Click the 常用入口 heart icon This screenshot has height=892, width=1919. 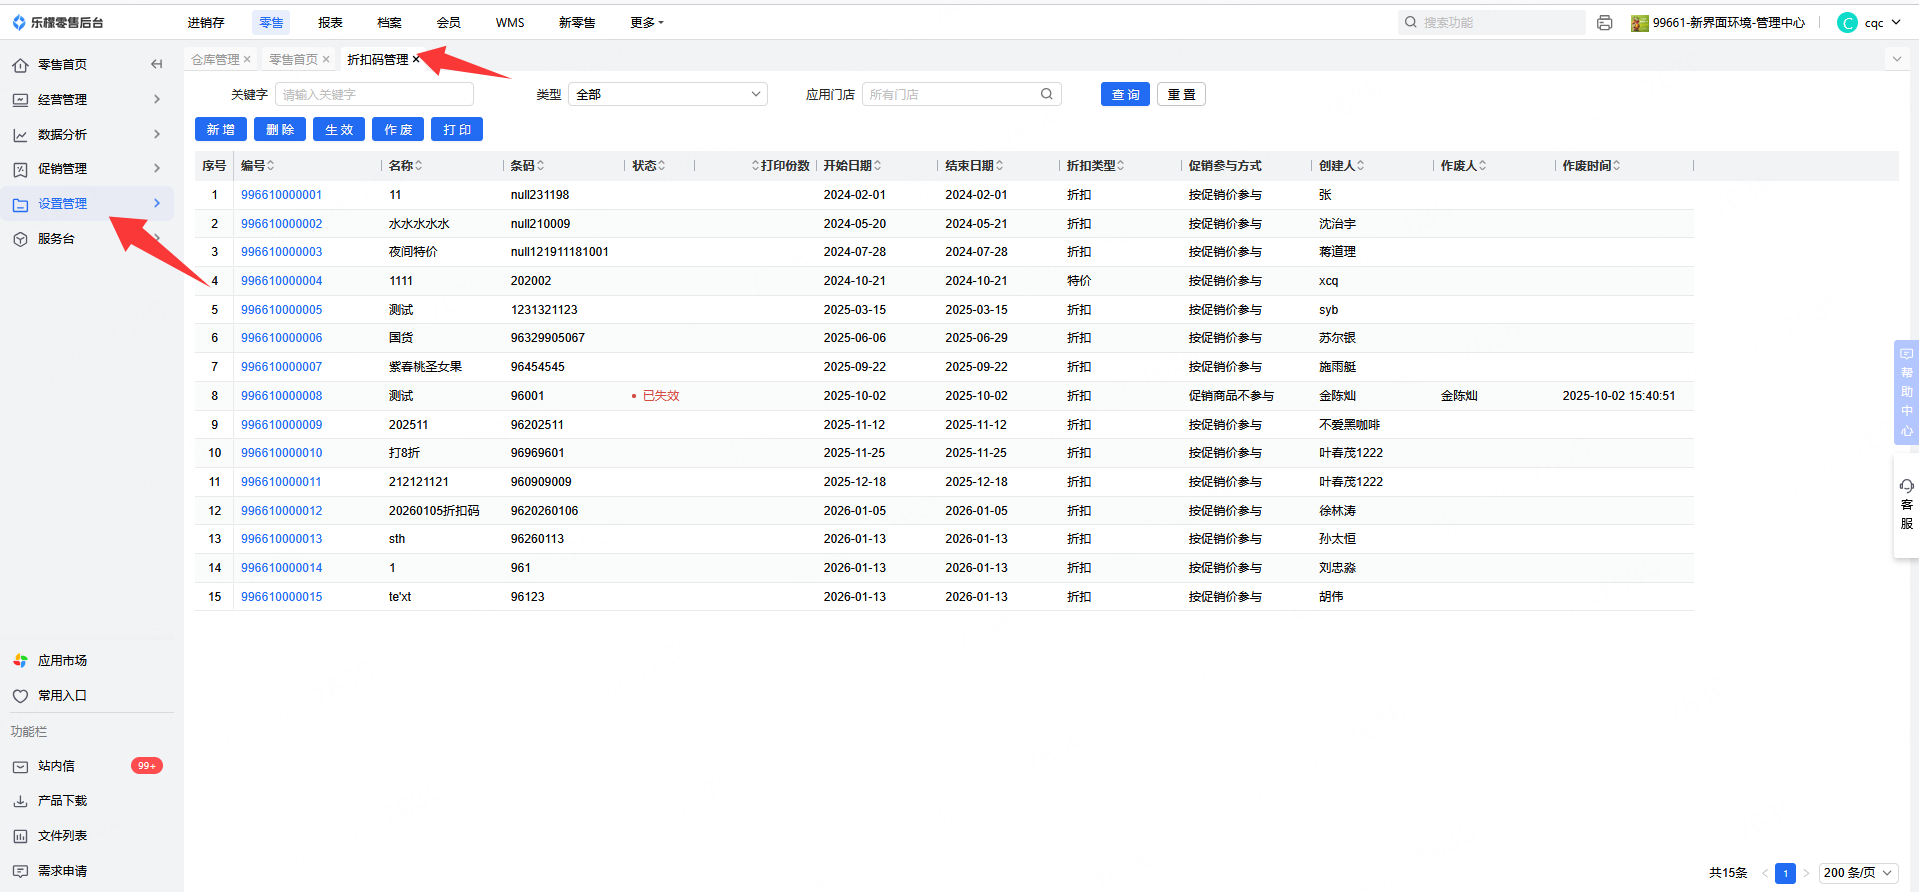pos(20,696)
